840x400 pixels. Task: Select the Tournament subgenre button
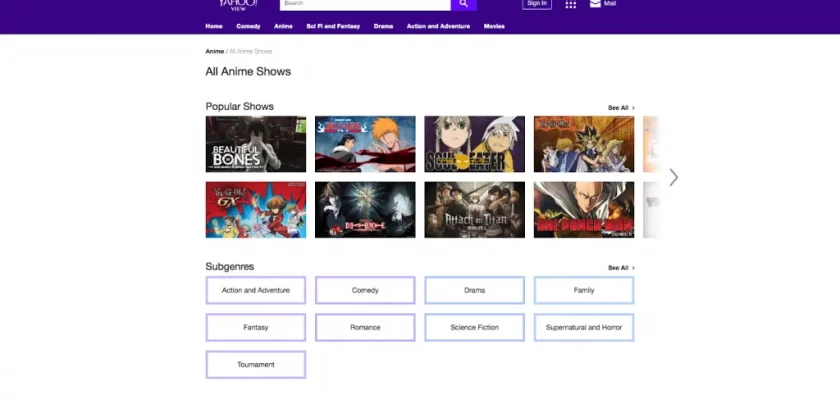tap(256, 365)
